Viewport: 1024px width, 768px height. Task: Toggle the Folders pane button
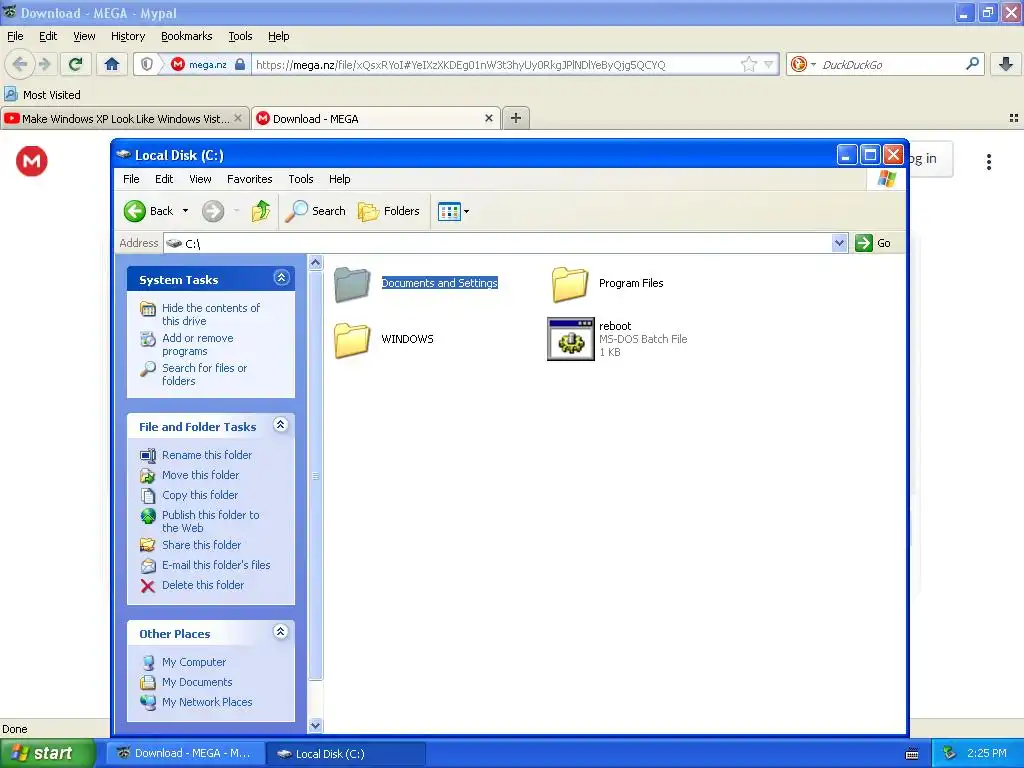tap(389, 211)
